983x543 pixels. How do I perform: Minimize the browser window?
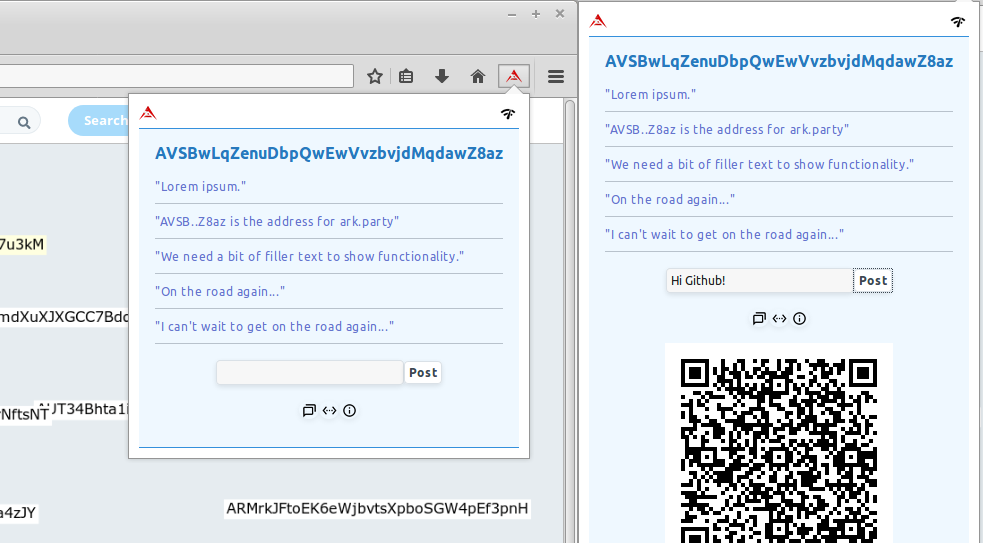pyautogui.click(x=512, y=14)
